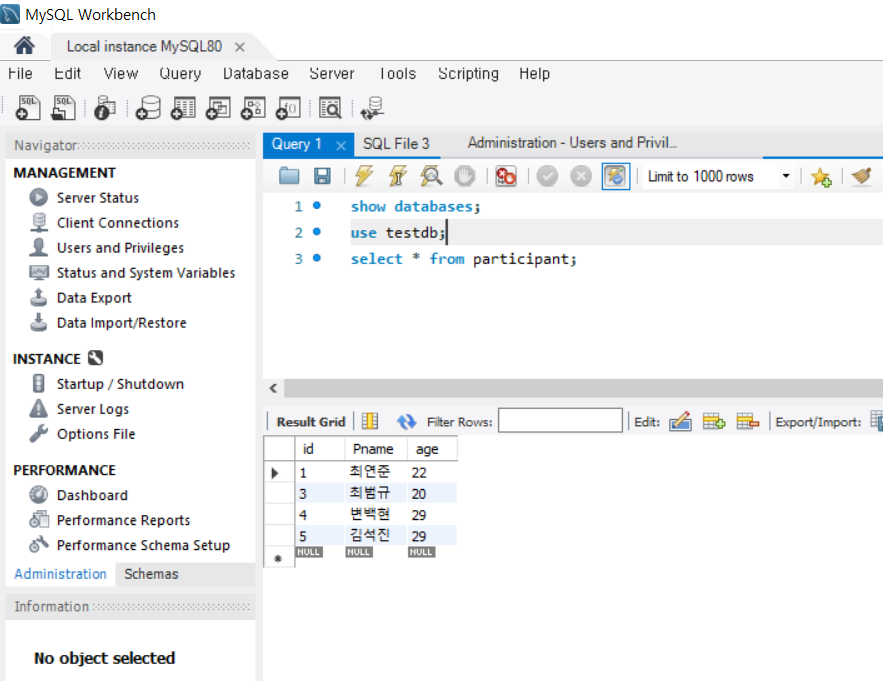Close the Local instance MySQL80 tab

click(x=240, y=47)
